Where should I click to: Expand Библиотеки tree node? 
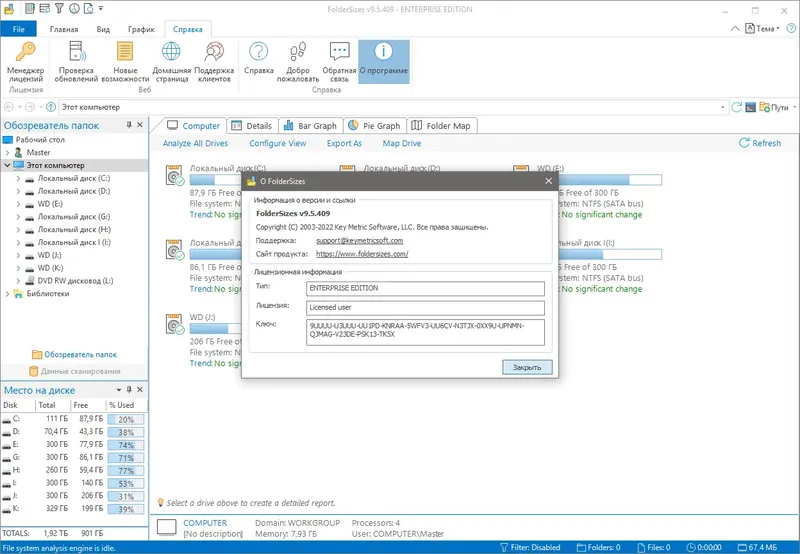(7, 294)
